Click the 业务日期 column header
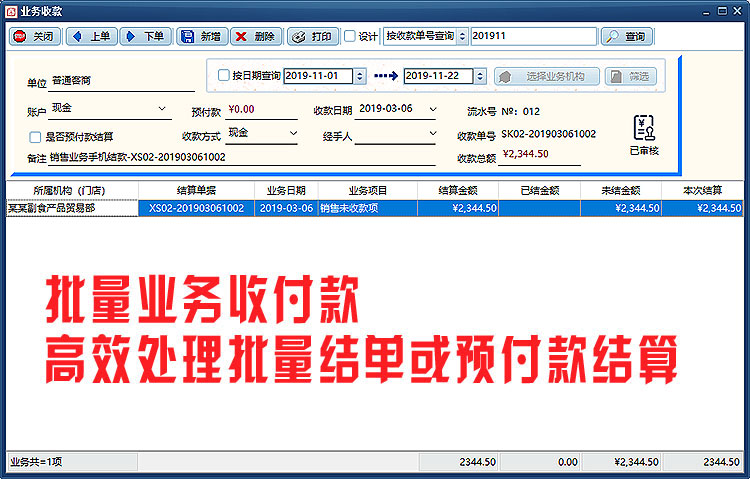 287,190
